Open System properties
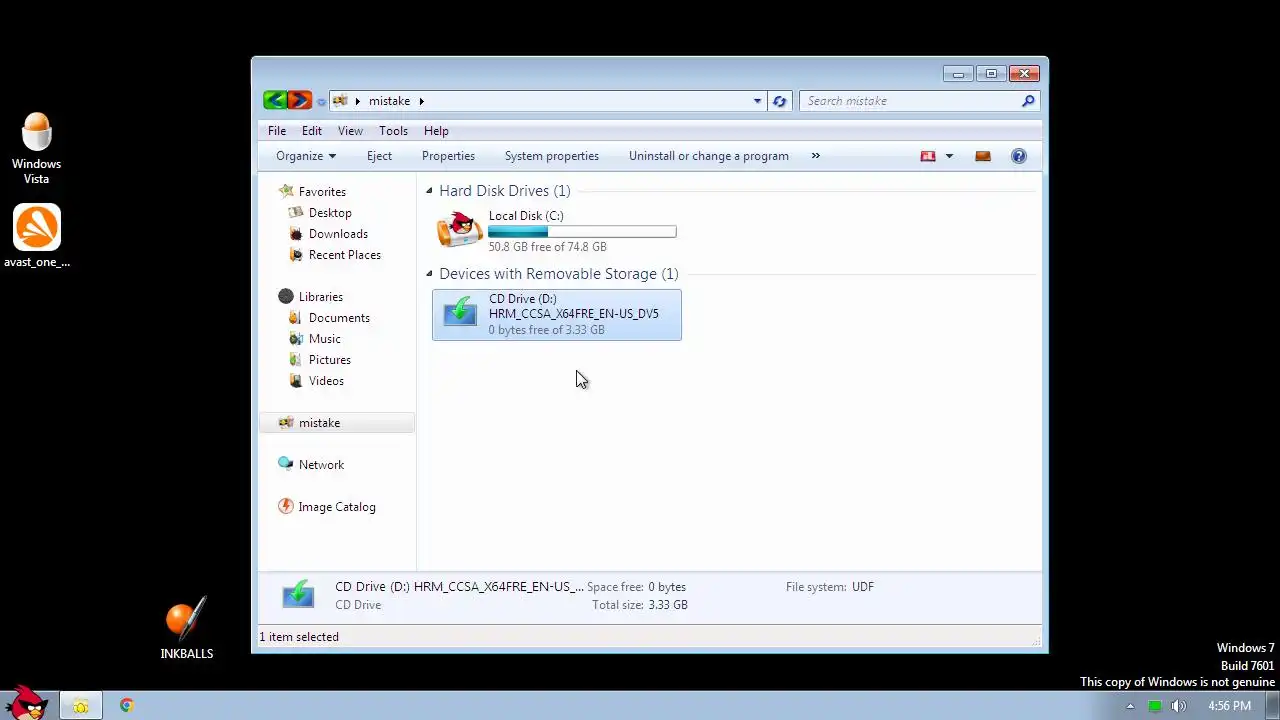1280x720 pixels. [552, 156]
